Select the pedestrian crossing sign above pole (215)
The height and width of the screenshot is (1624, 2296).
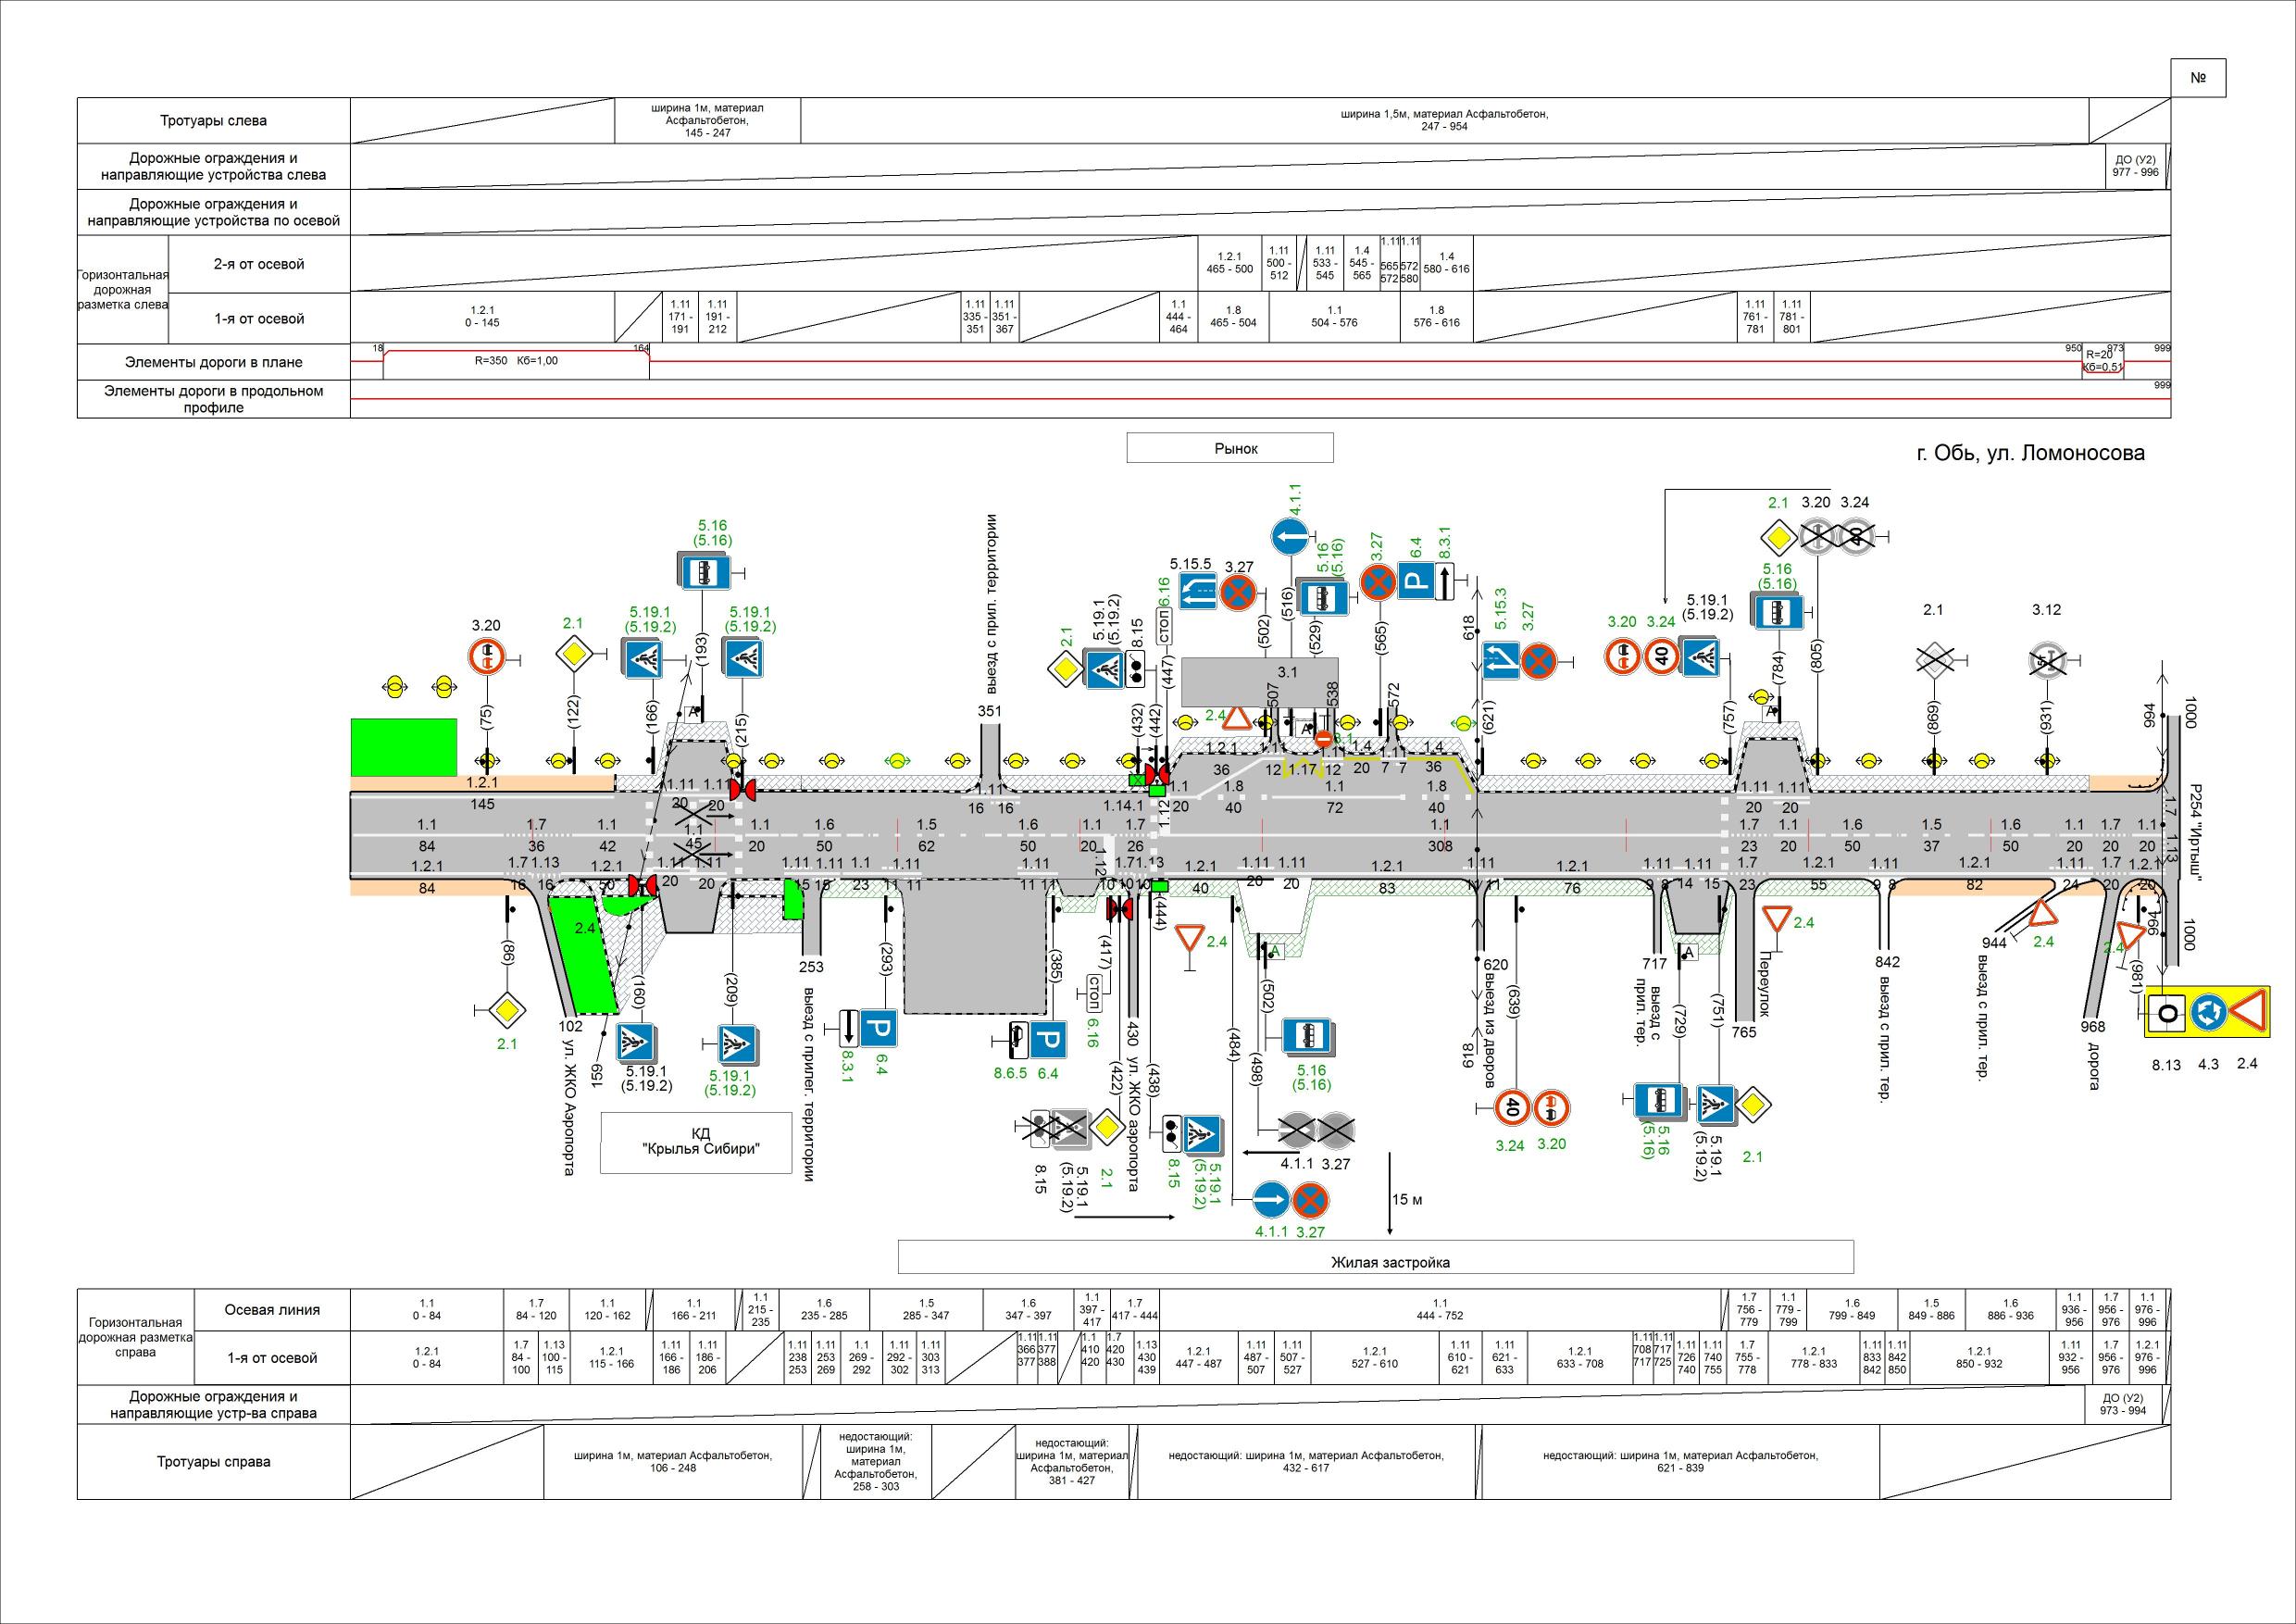click(744, 658)
